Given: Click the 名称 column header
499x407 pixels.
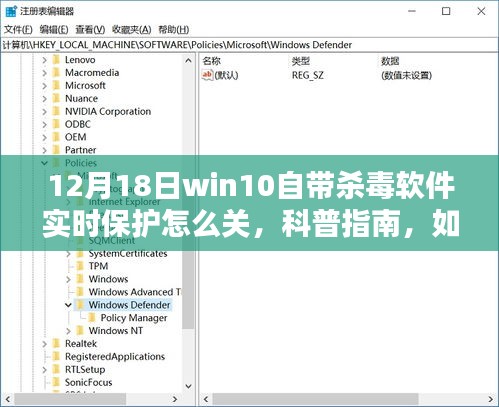Looking at the screenshot, I should 212,61.
